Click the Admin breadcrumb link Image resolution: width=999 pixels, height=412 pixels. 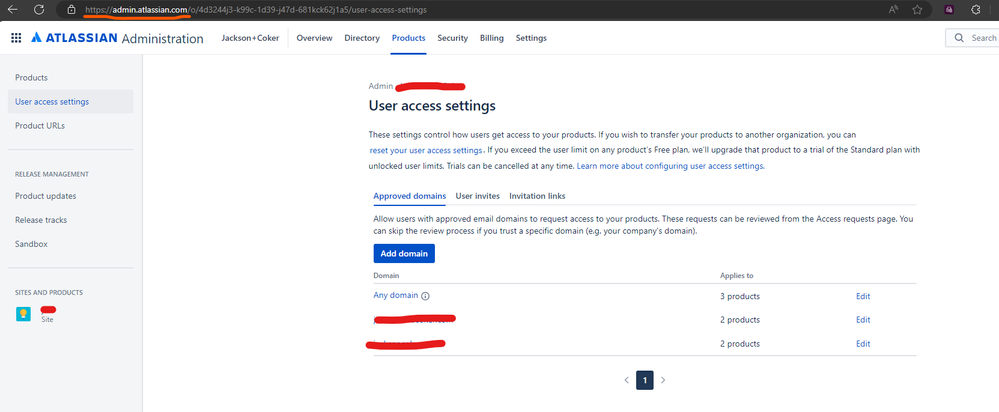[x=380, y=86]
